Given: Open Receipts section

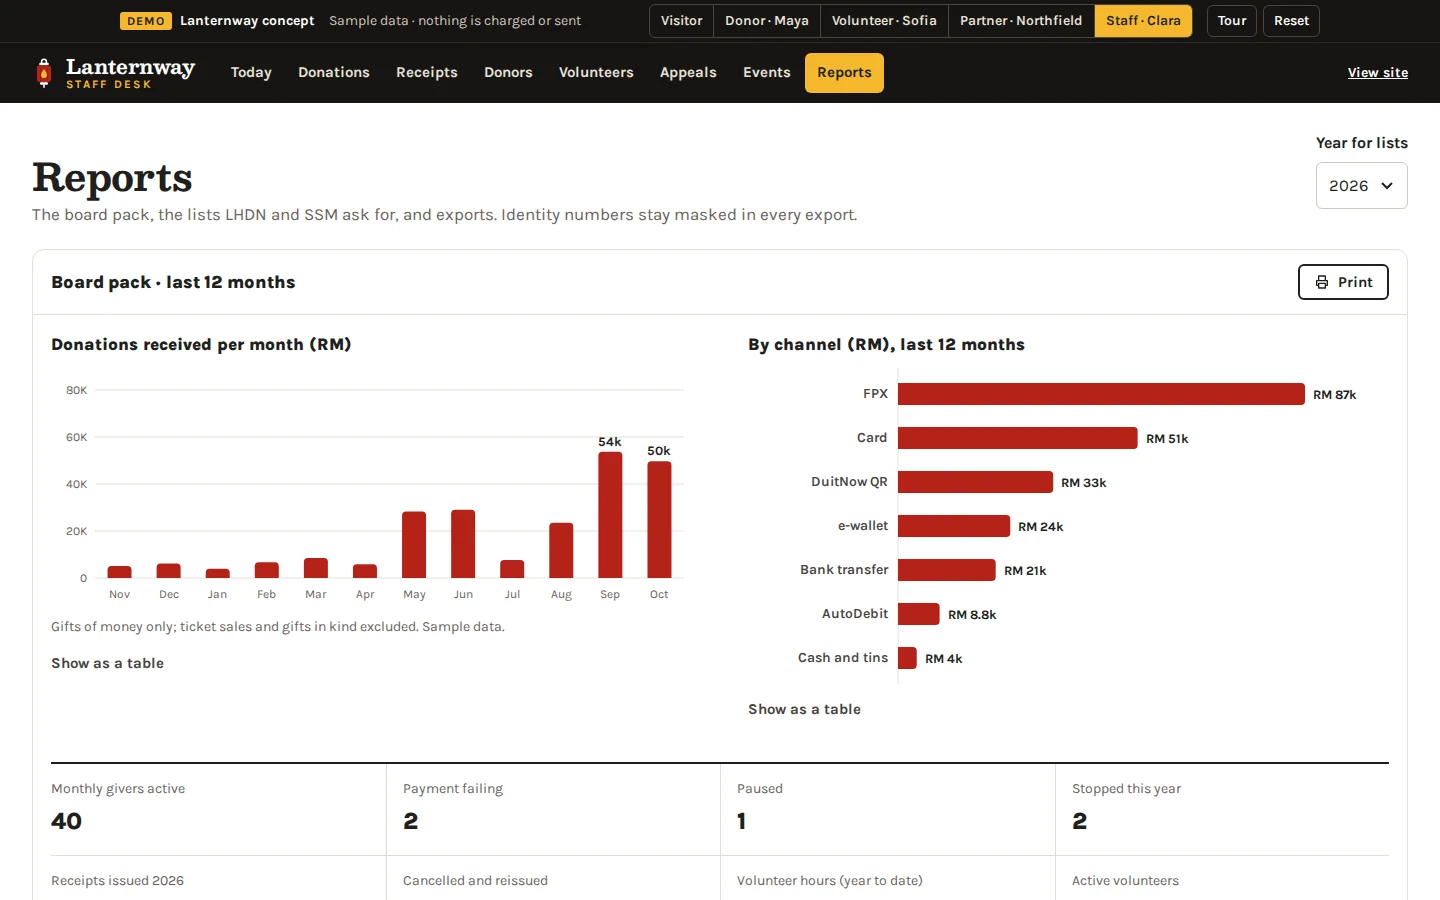Looking at the screenshot, I should click(427, 73).
